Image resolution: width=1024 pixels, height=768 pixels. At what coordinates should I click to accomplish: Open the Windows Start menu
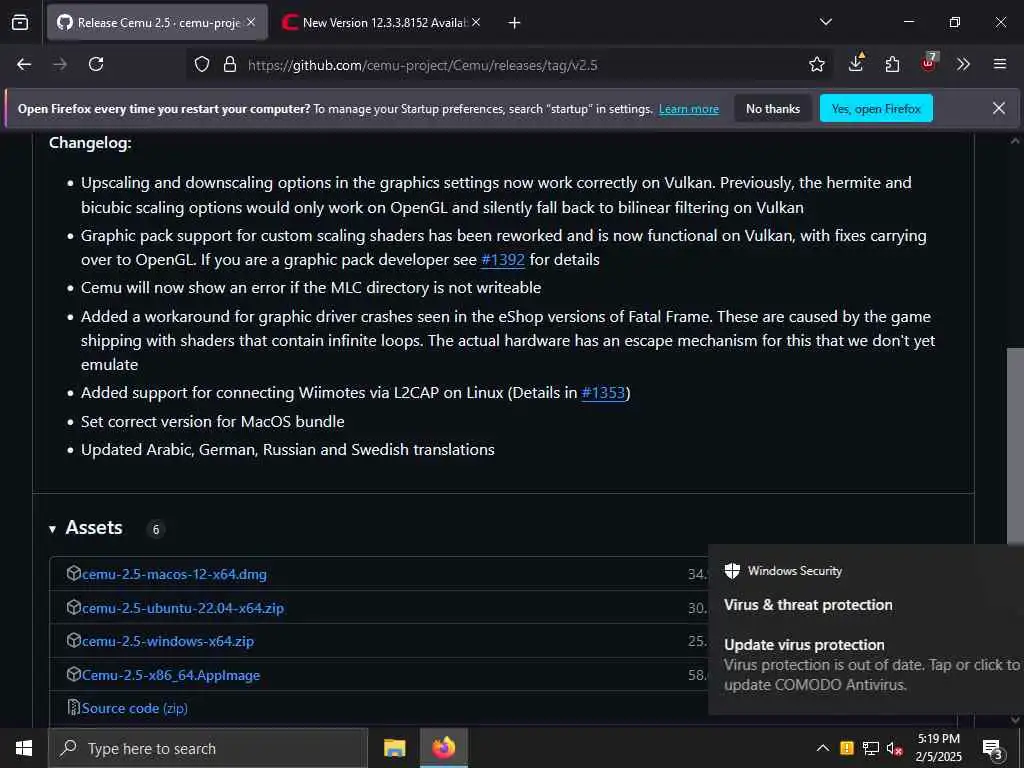pos(24,748)
